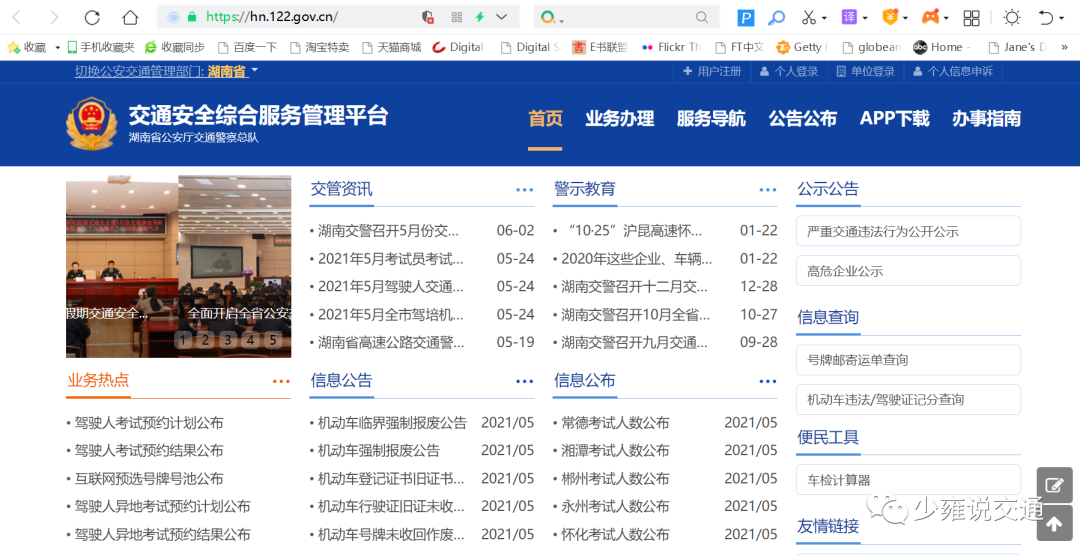Click the site certificate shield icon
The width and height of the screenshot is (1080, 556).
click(427, 17)
